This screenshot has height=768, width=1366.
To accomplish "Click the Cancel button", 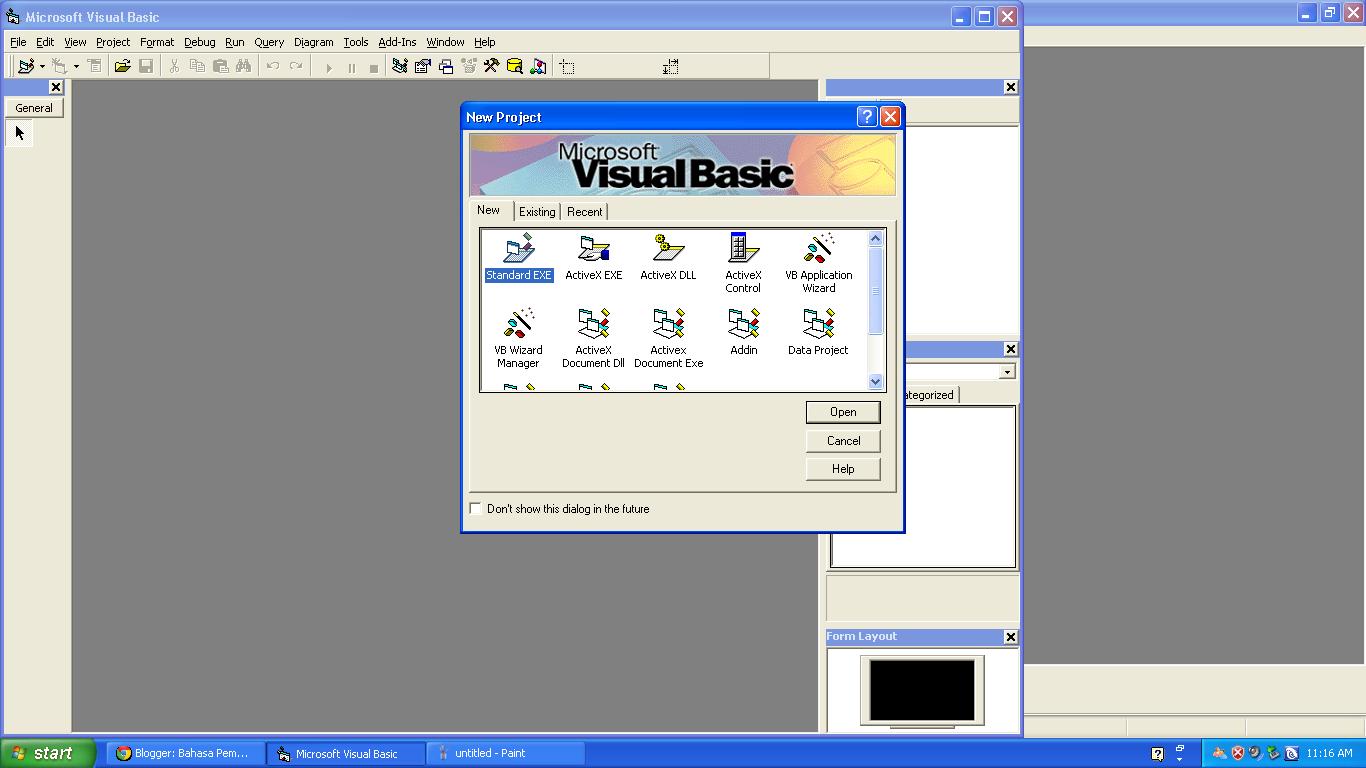I will [x=842, y=440].
